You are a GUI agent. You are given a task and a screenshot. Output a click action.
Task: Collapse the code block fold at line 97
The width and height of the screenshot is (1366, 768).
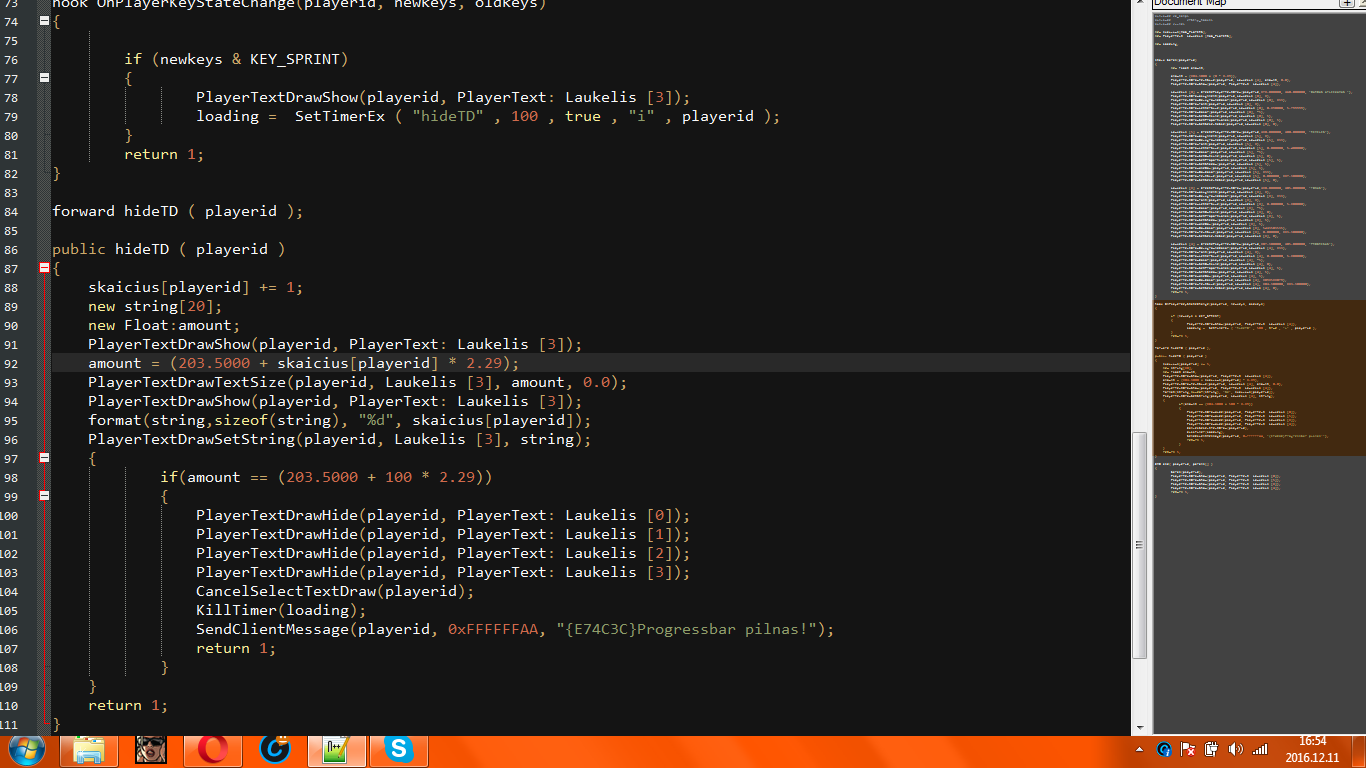click(x=44, y=457)
